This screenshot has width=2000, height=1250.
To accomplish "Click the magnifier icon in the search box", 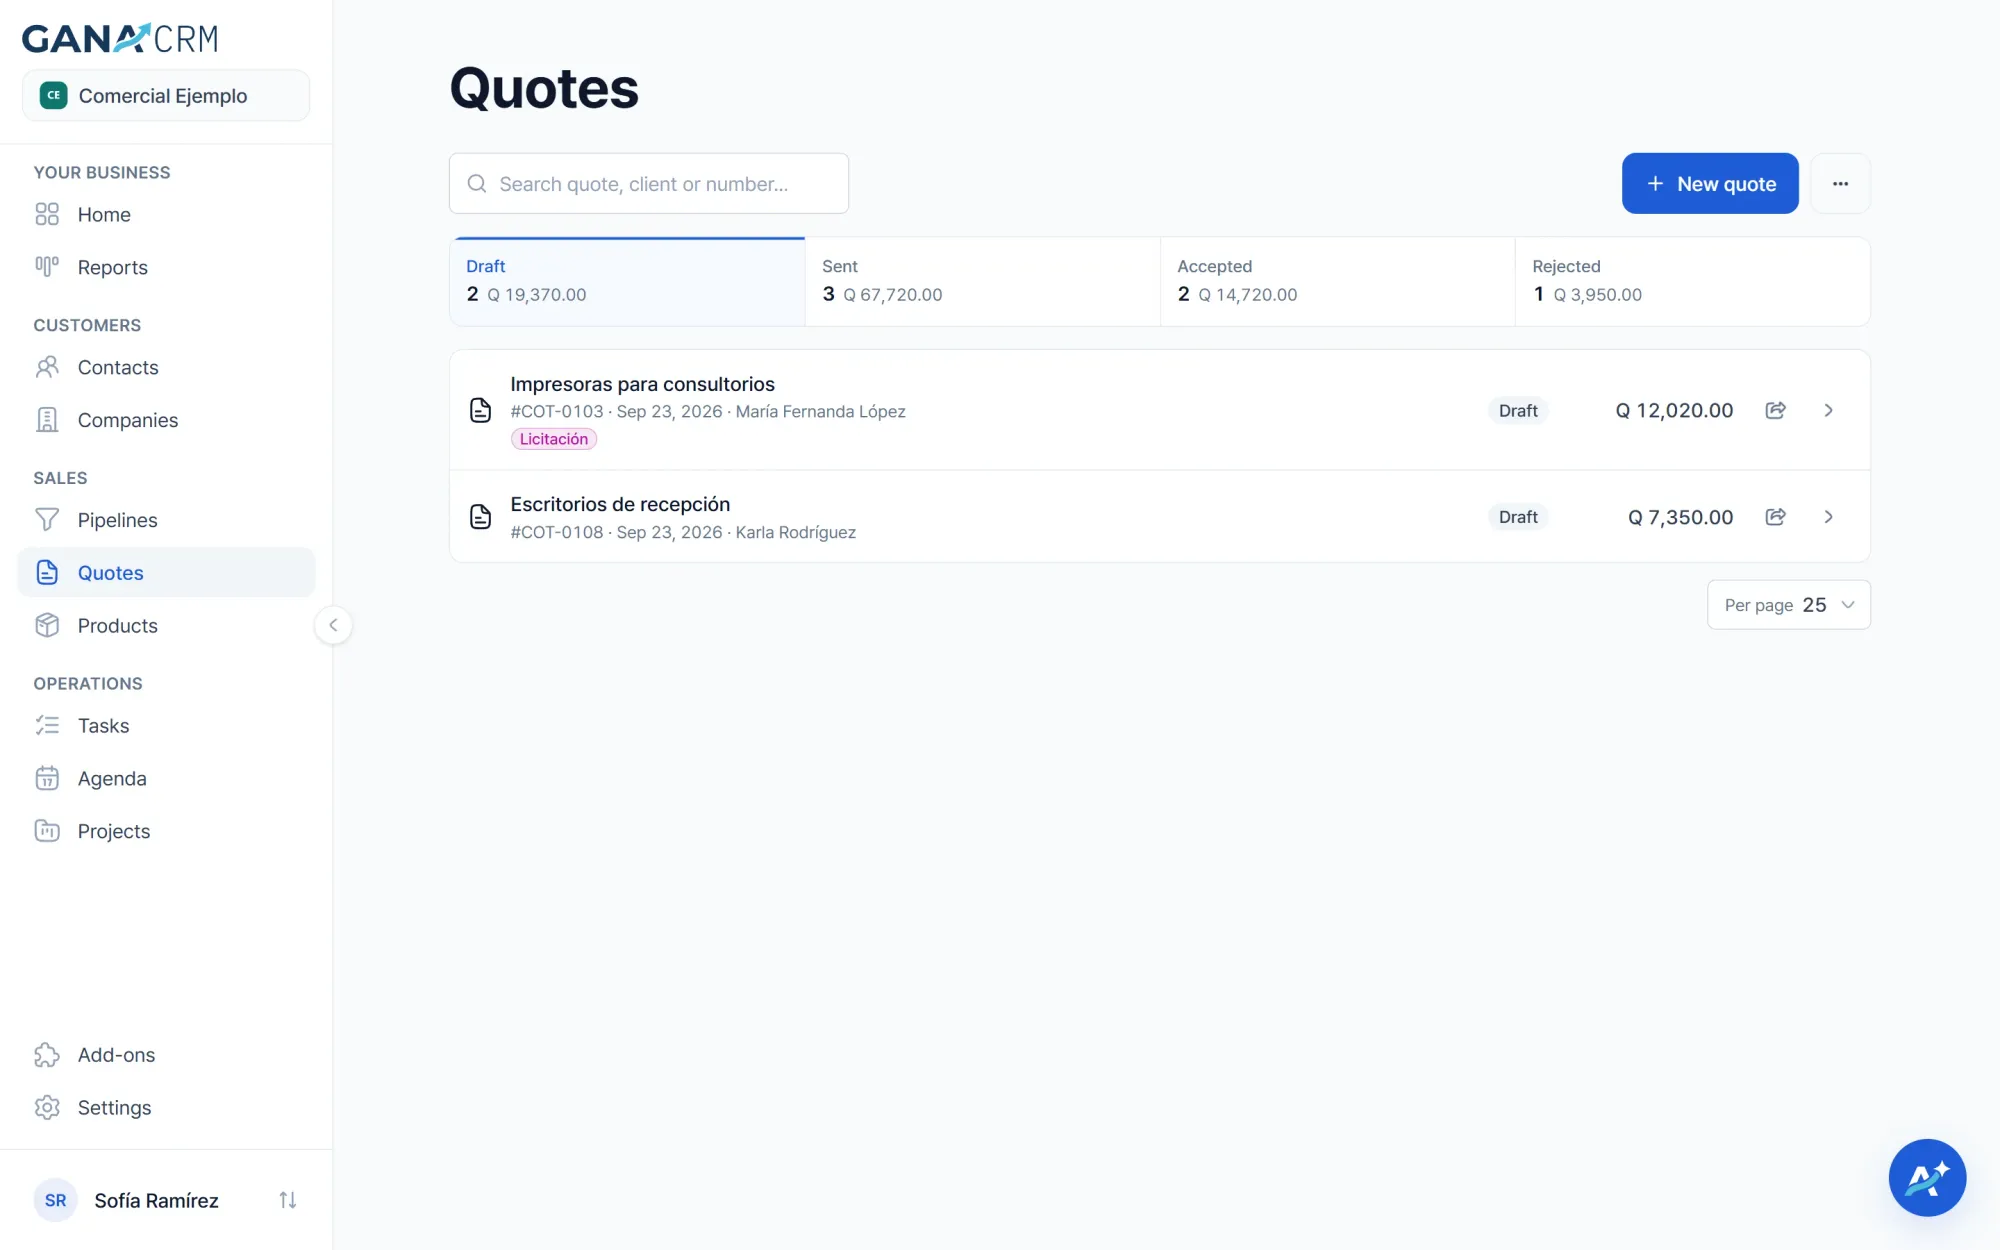I will (477, 184).
